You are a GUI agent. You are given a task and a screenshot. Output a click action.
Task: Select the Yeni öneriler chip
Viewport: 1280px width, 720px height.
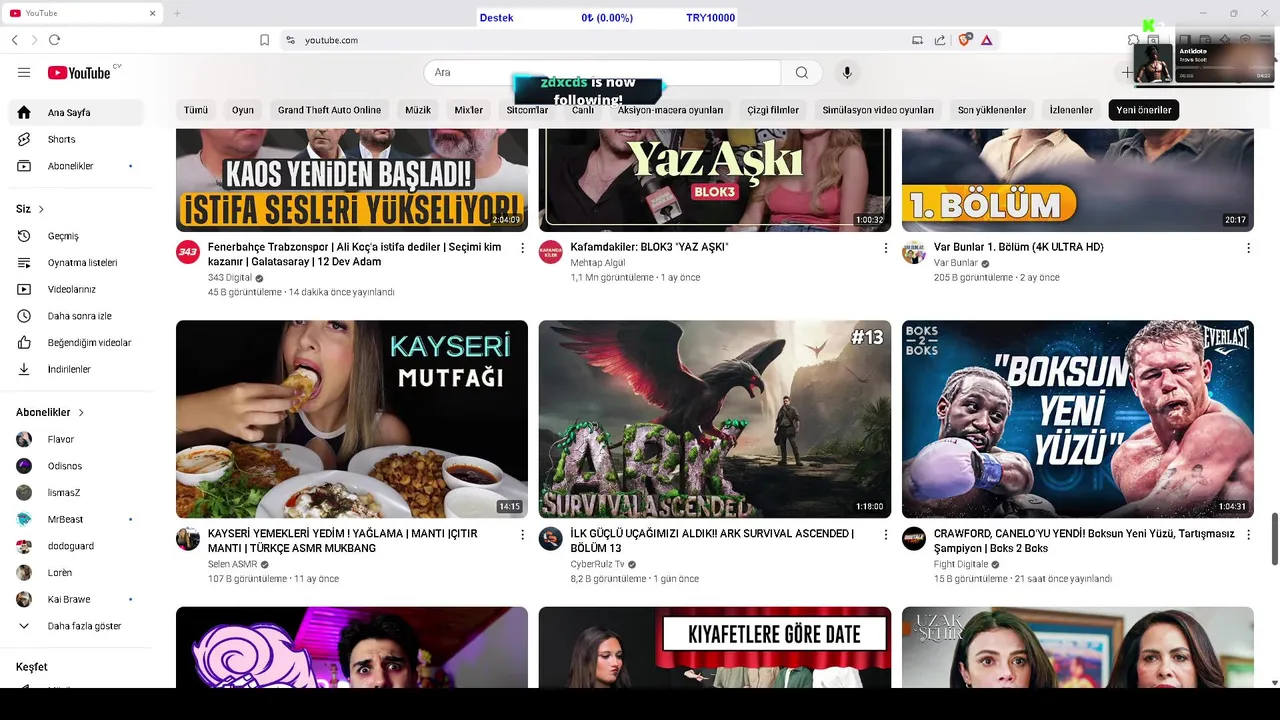coord(1144,110)
